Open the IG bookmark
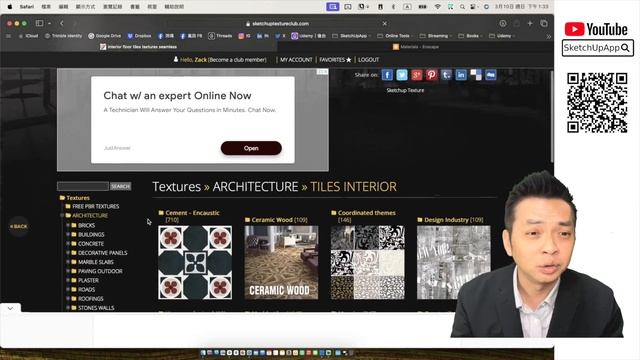Screen dimensions: 640x360 244,36
